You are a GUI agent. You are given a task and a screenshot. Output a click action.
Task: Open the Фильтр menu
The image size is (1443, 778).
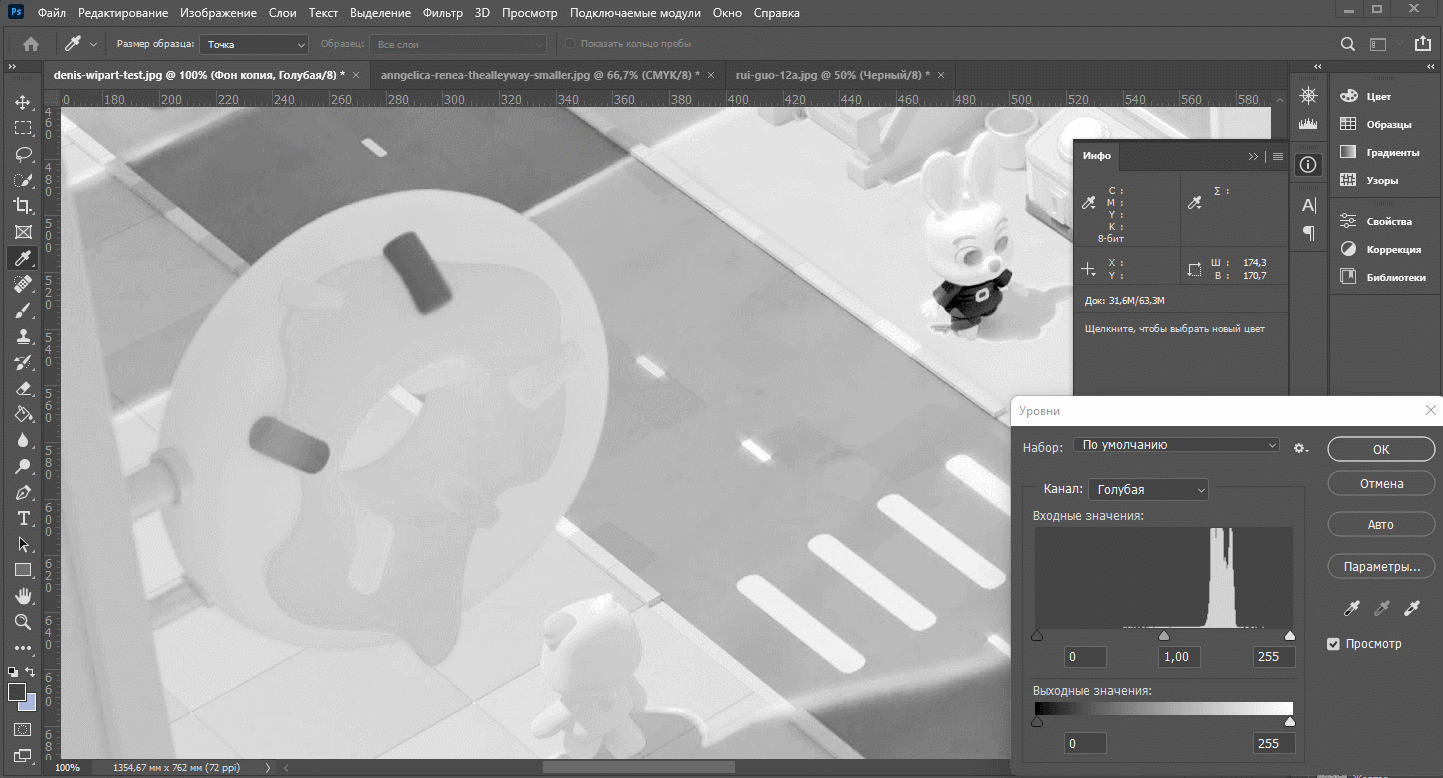pos(443,13)
